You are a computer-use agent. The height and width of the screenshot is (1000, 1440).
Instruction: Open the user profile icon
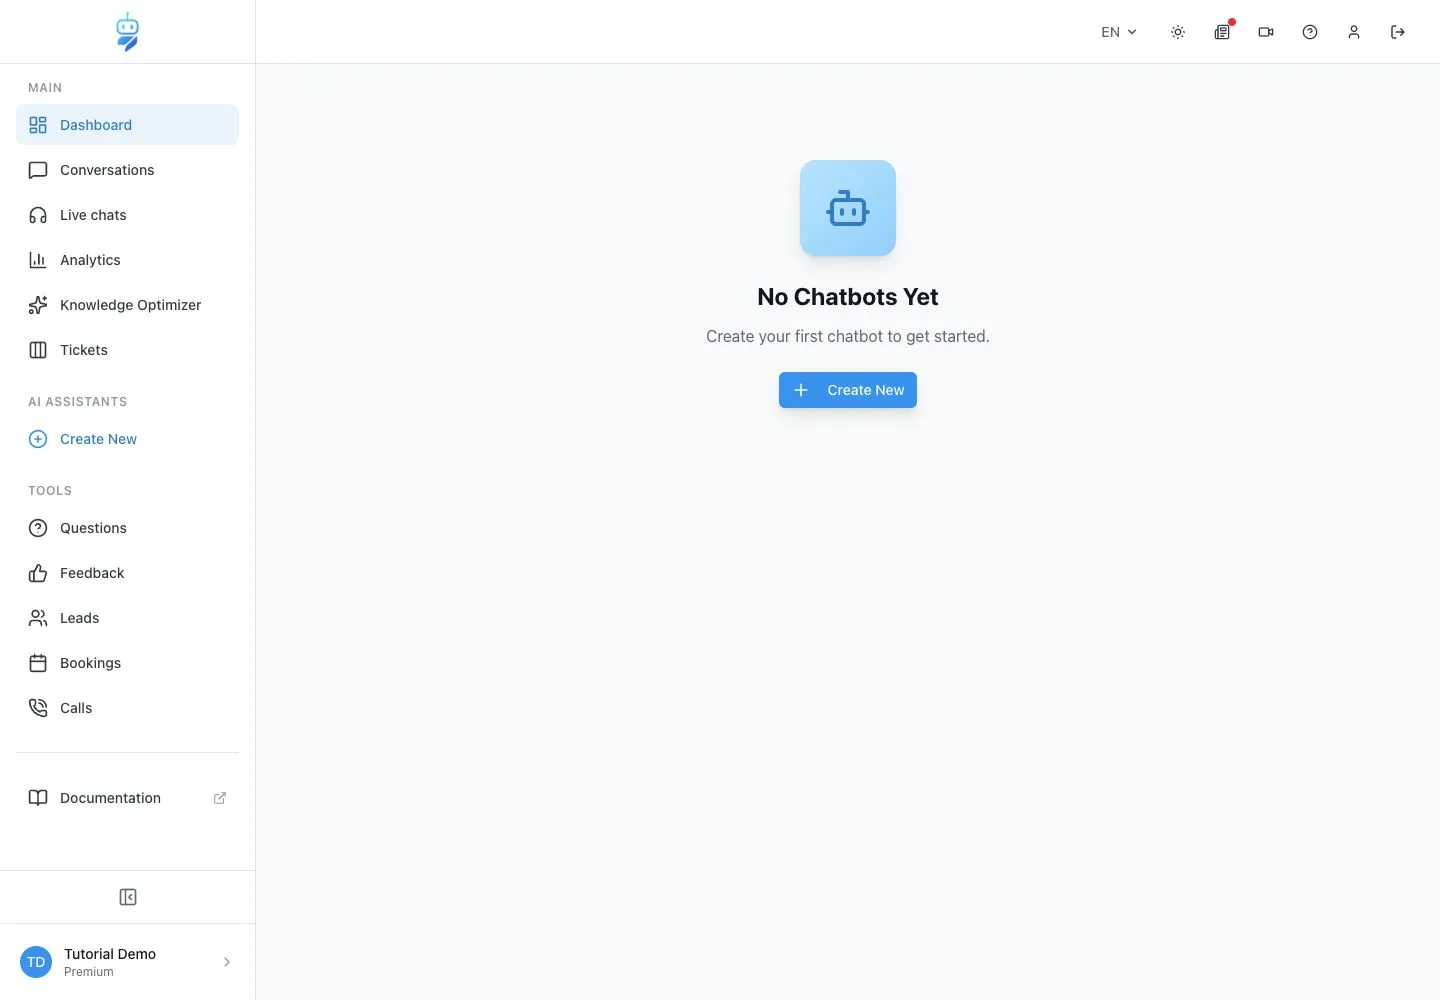point(1354,32)
